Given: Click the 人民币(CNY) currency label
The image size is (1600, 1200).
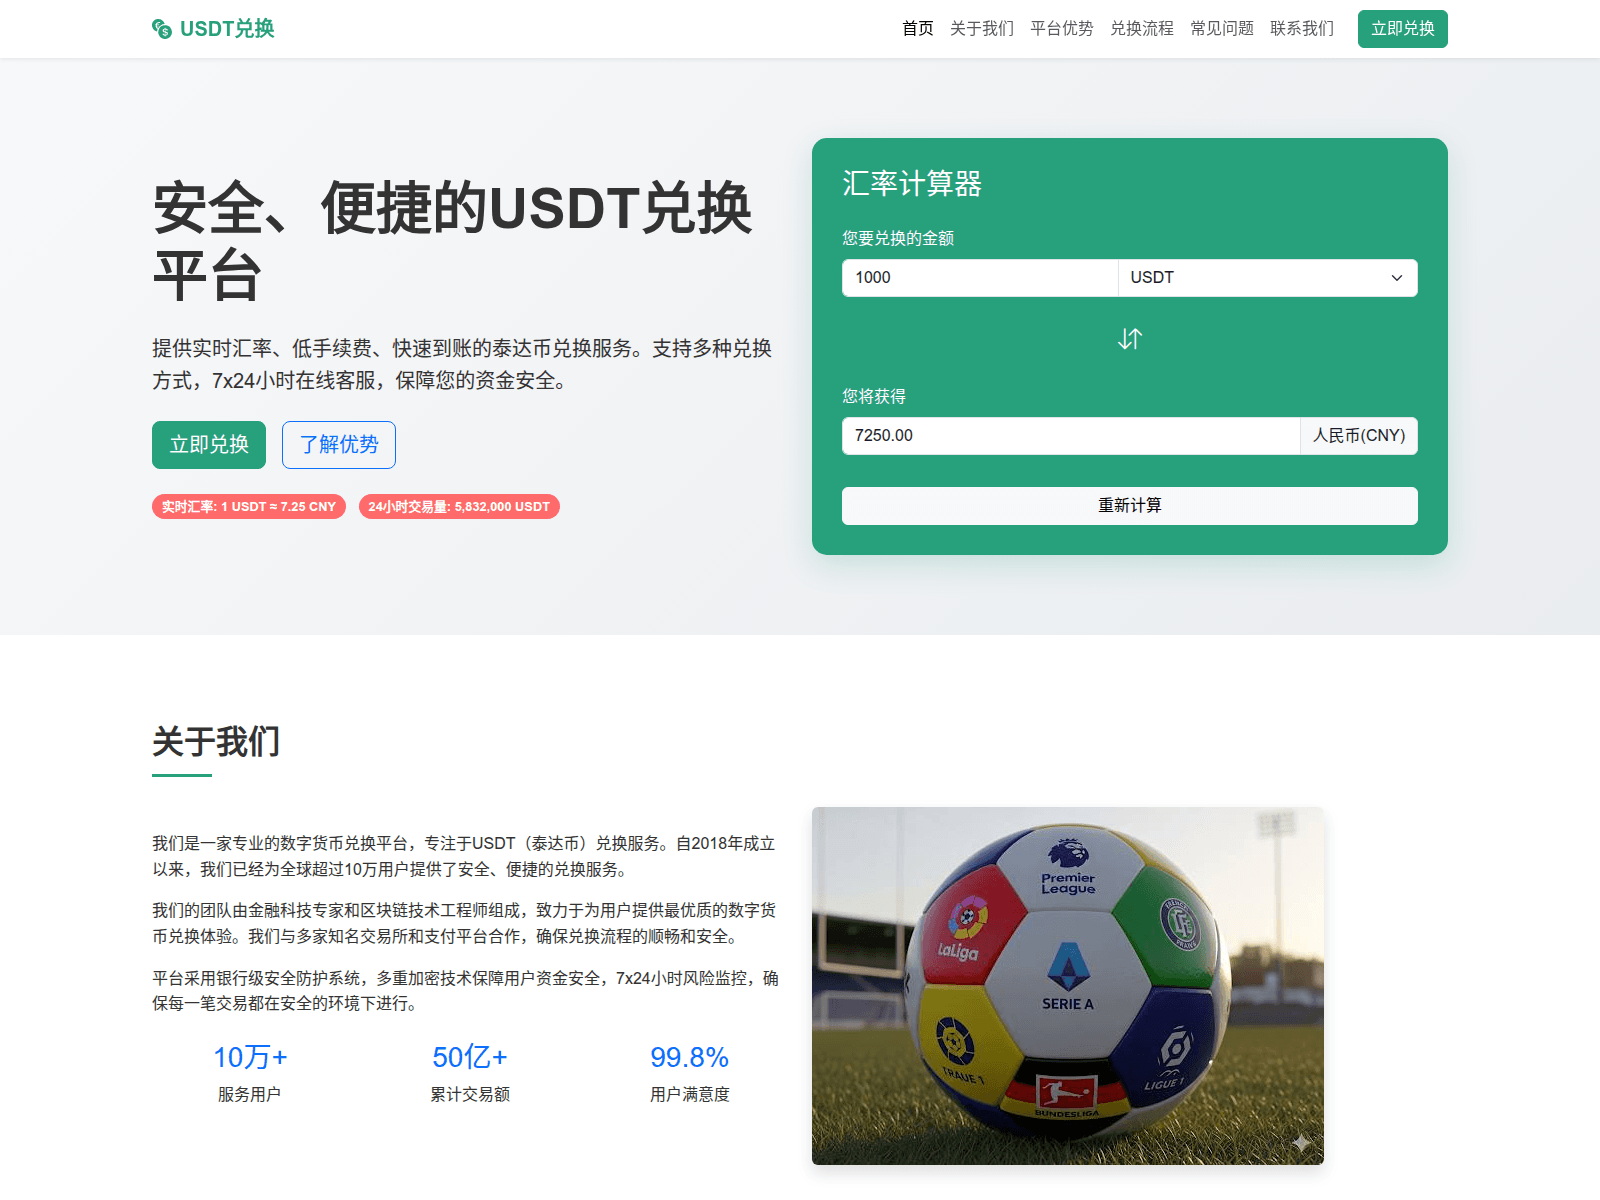Looking at the screenshot, I should (1358, 436).
